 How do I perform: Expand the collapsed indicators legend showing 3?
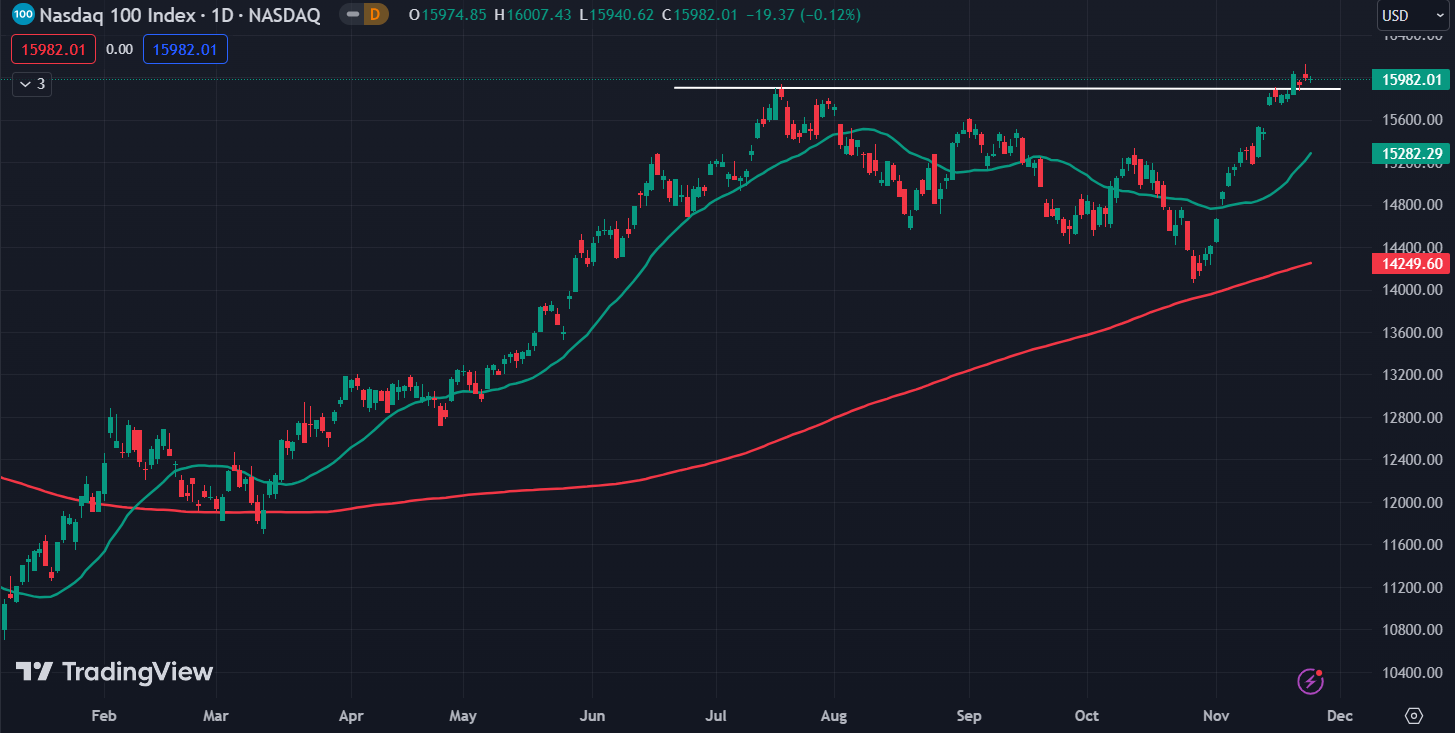point(31,84)
